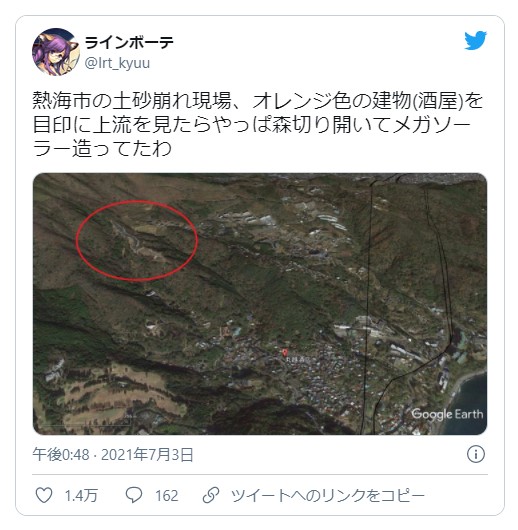Viewport: 518px width, 530px height.
Task: Click ツイートへのリンクをコピー text
Action: pos(327,496)
